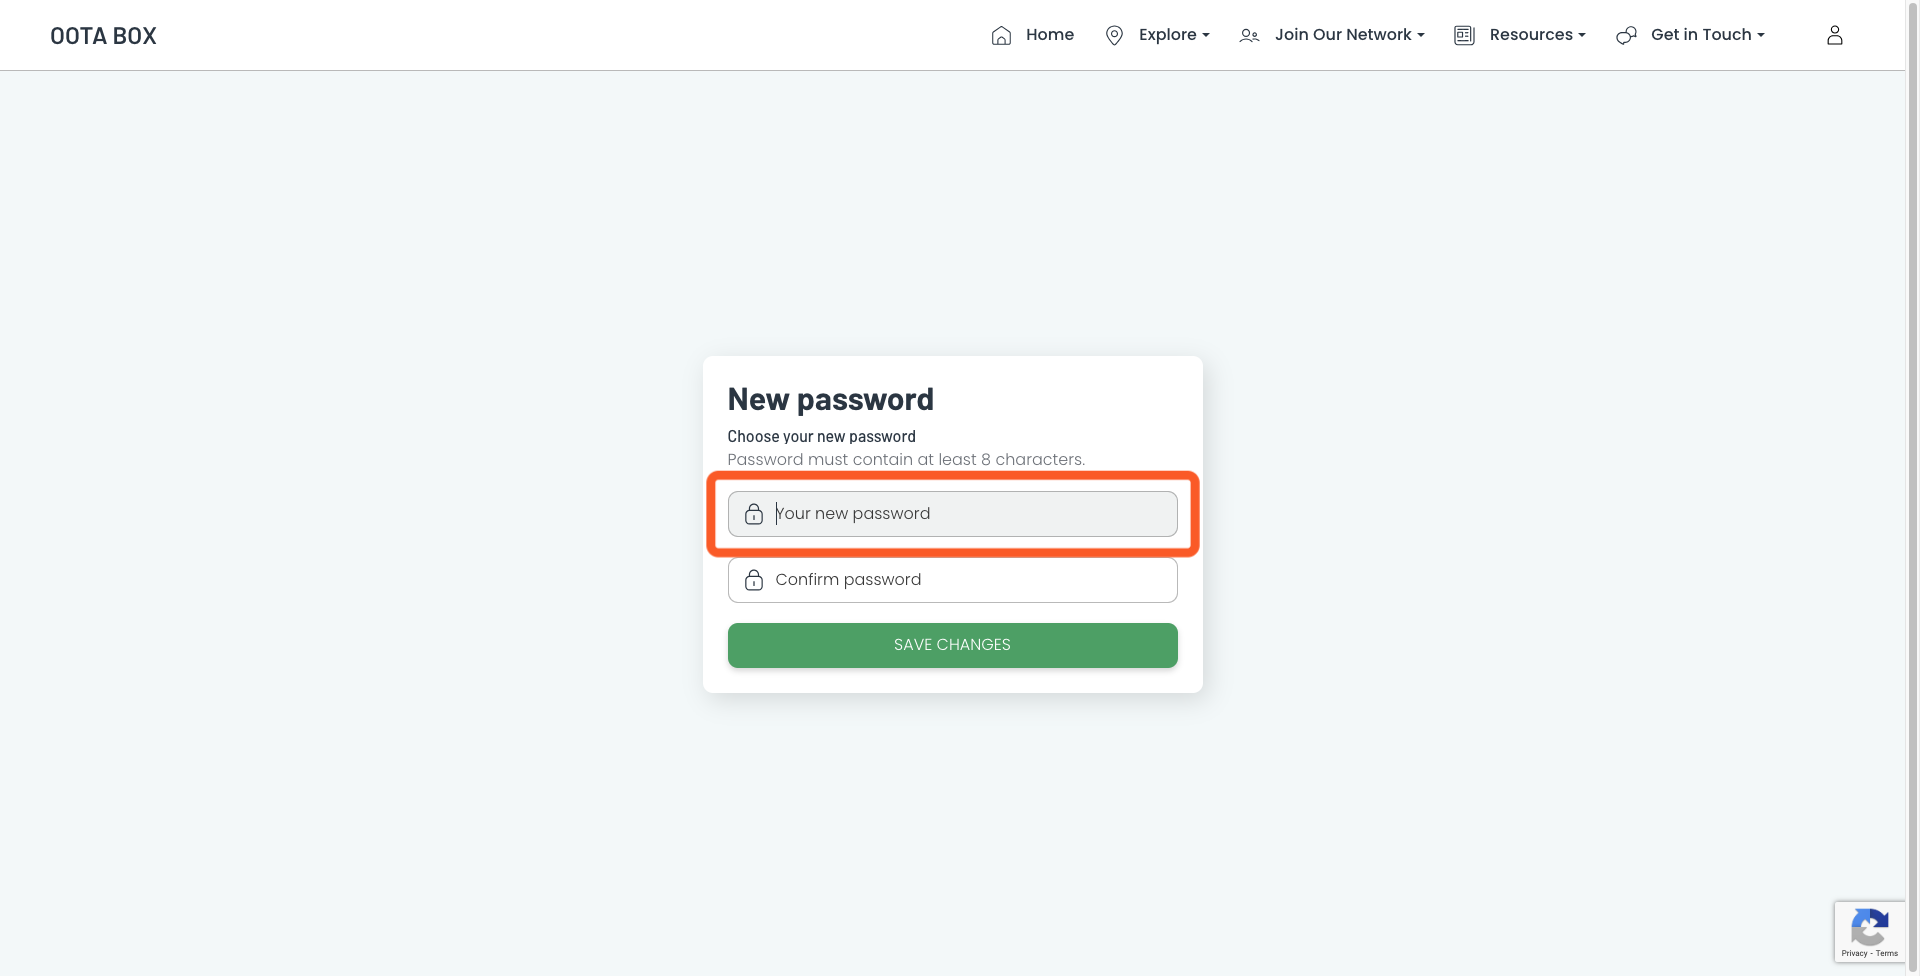
Task: Expand the Resources dropdown menu
Action: click(1538, 35)
